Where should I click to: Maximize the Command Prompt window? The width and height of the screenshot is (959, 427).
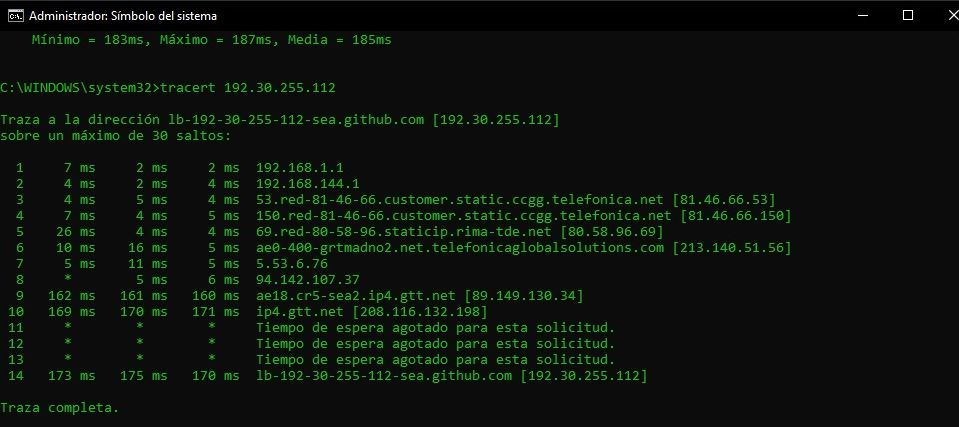tap(908, 15)
